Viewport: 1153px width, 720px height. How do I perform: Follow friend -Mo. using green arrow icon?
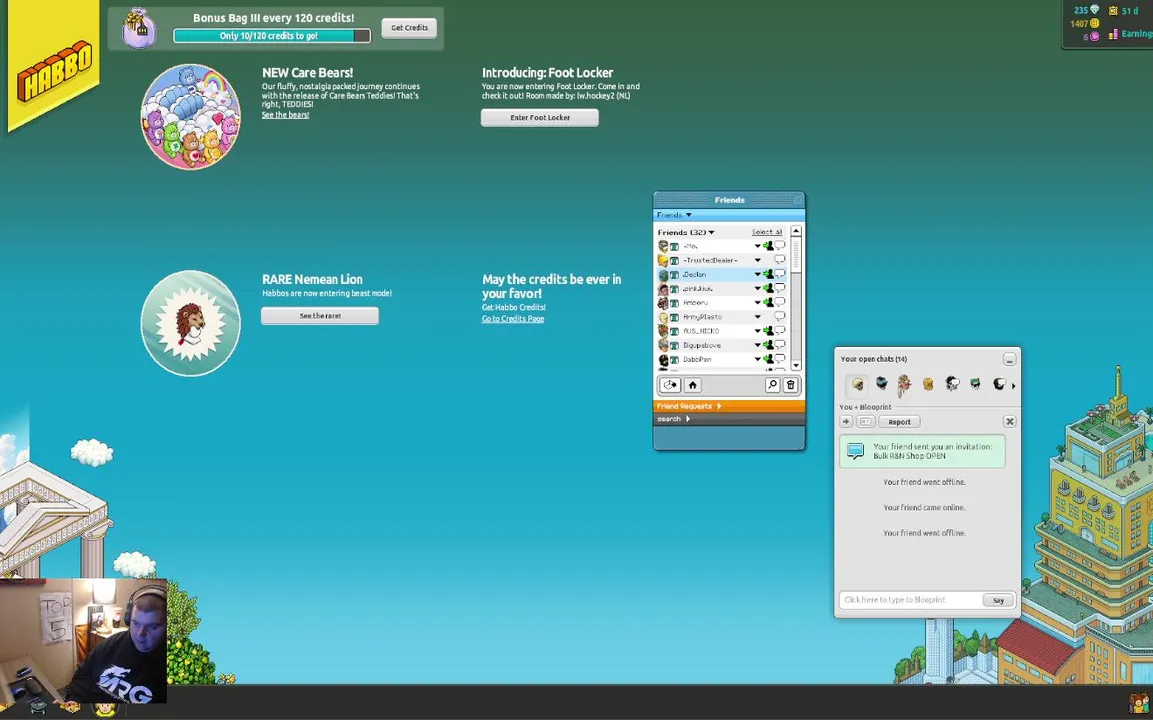768,246
